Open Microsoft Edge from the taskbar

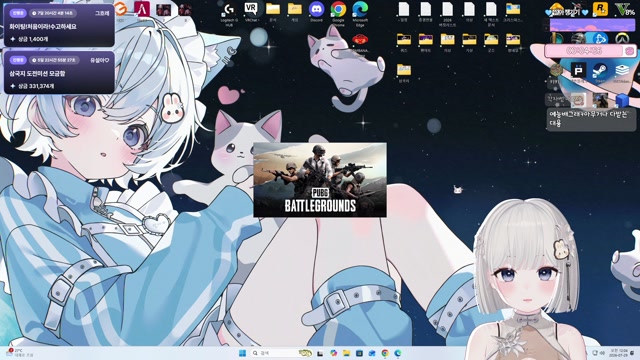(x=398, y=353)
